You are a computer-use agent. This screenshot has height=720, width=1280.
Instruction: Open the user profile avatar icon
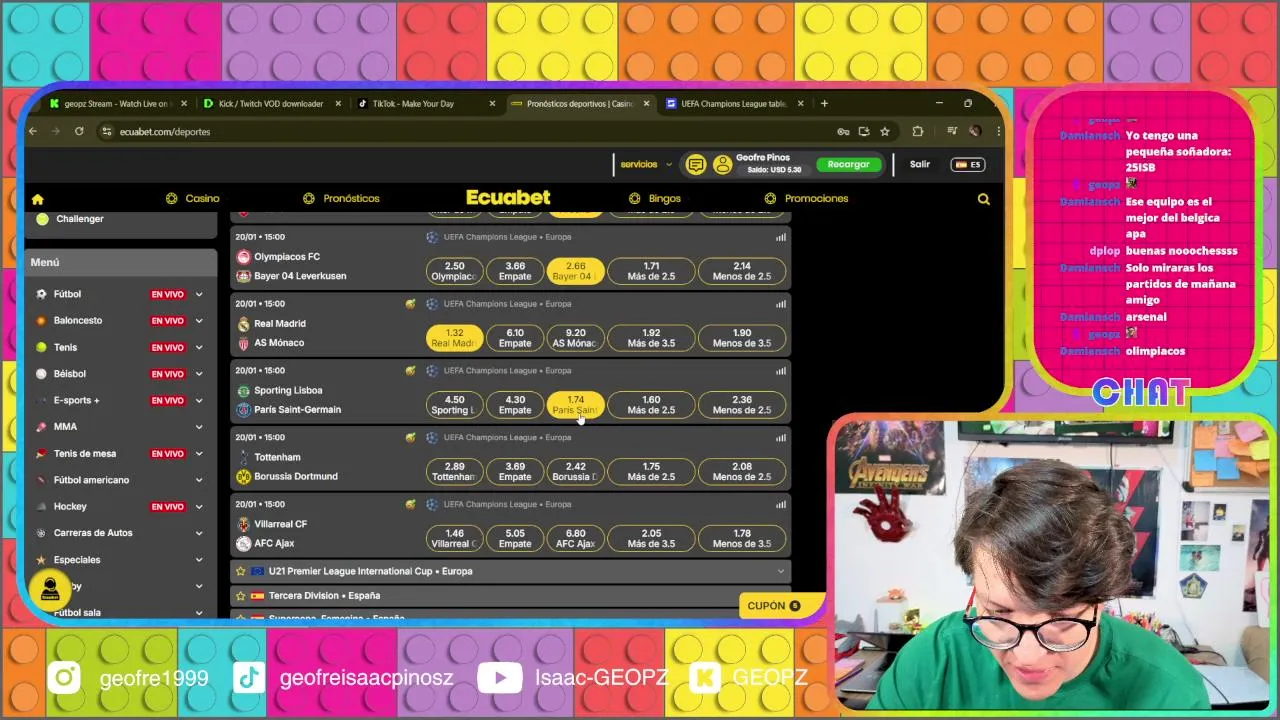[722, 165]
